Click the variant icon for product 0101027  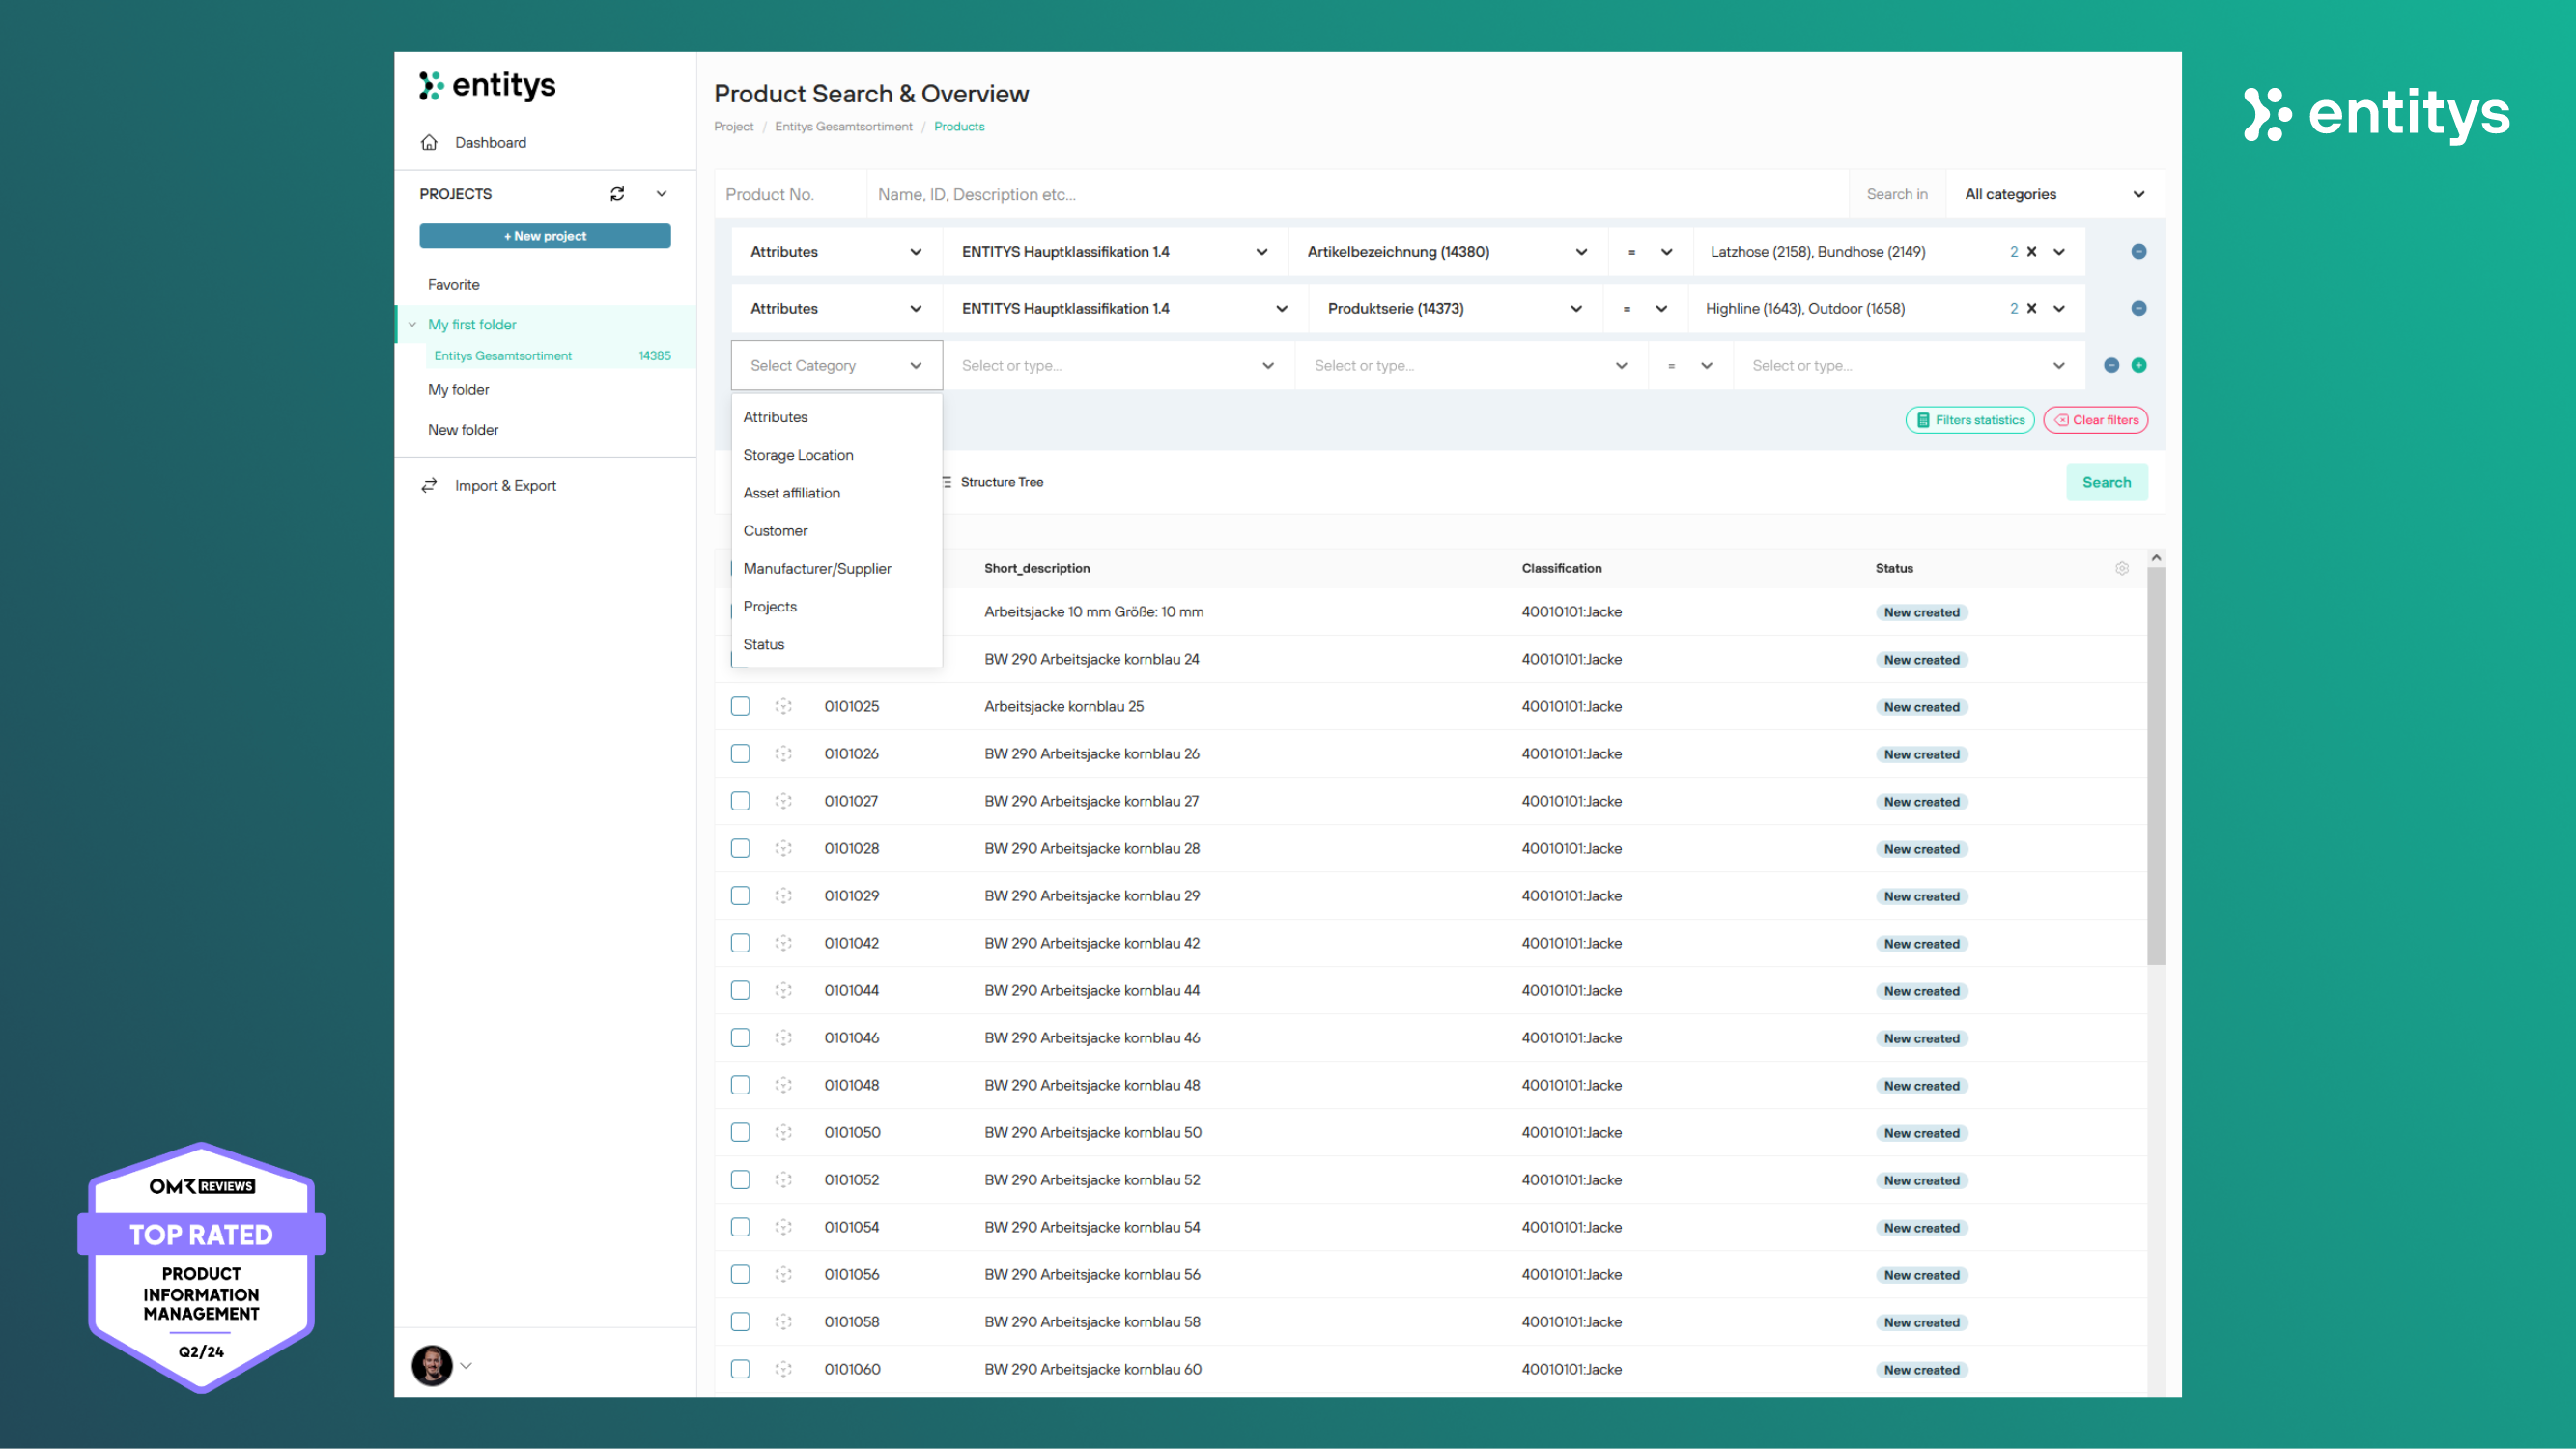click(783, 801)
